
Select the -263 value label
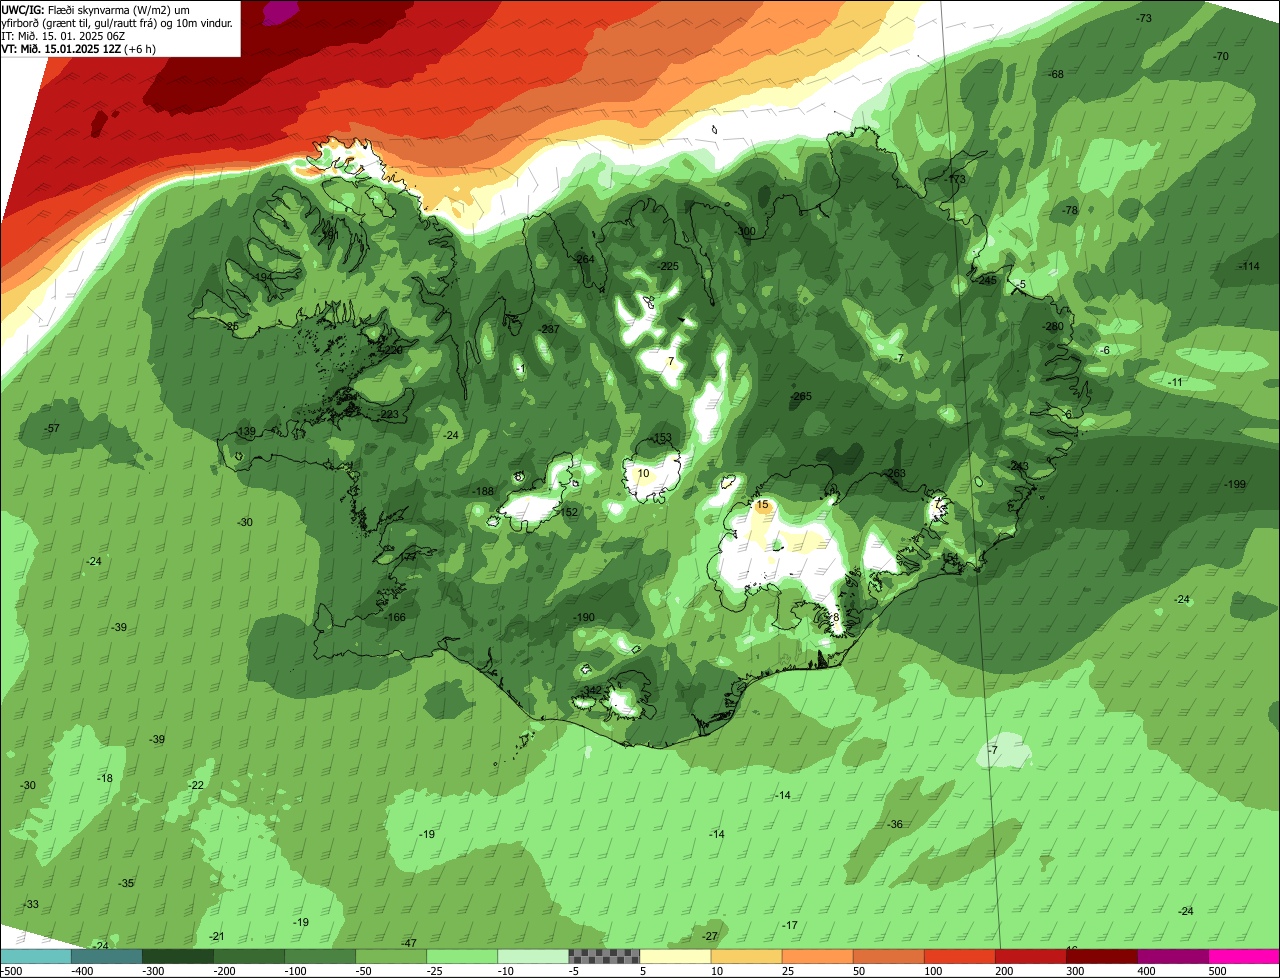[x=895, y=473]
